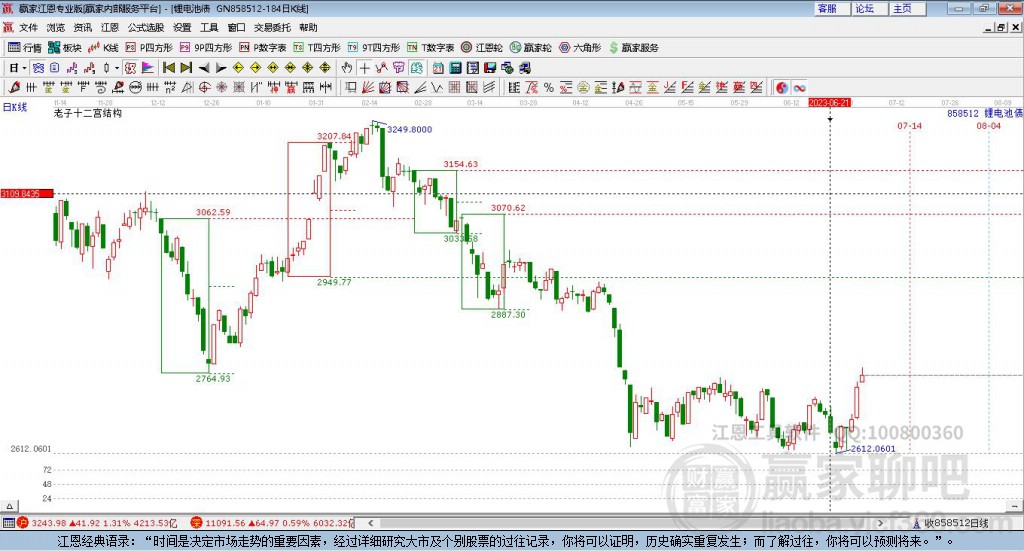Open the 9T四方形 tool

click(374, 48)
